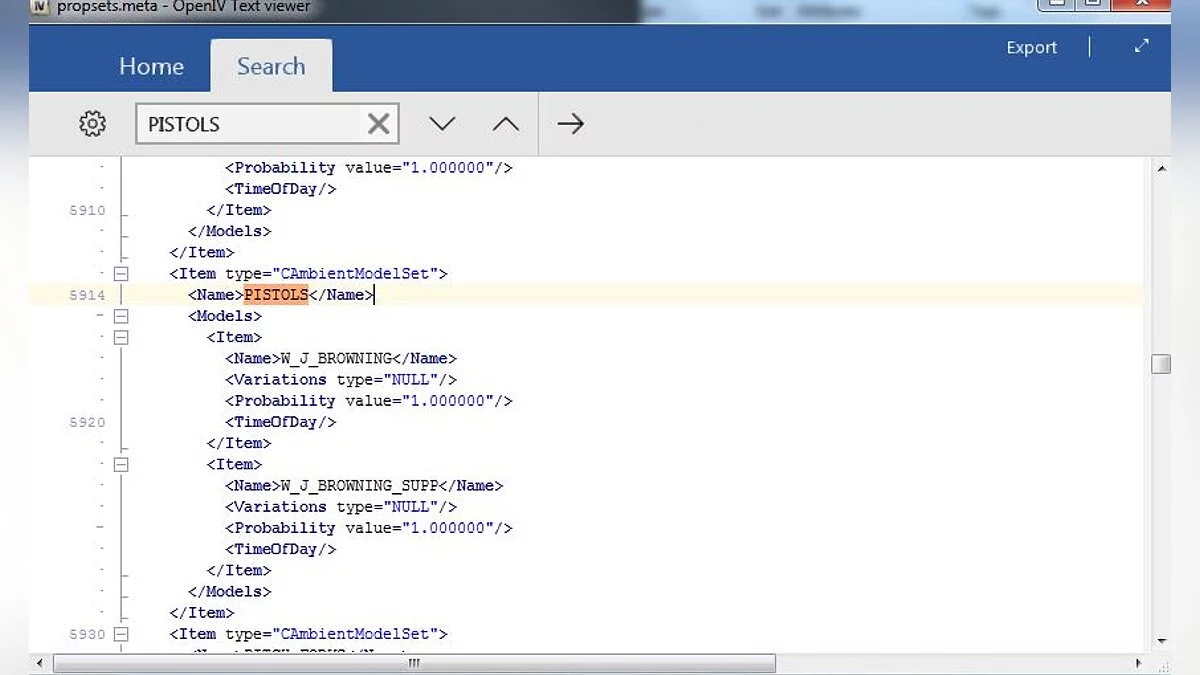Click the horizontal scrollbar left arrow
This screenshot has width=1200, height=675.
tap(41, 663)
